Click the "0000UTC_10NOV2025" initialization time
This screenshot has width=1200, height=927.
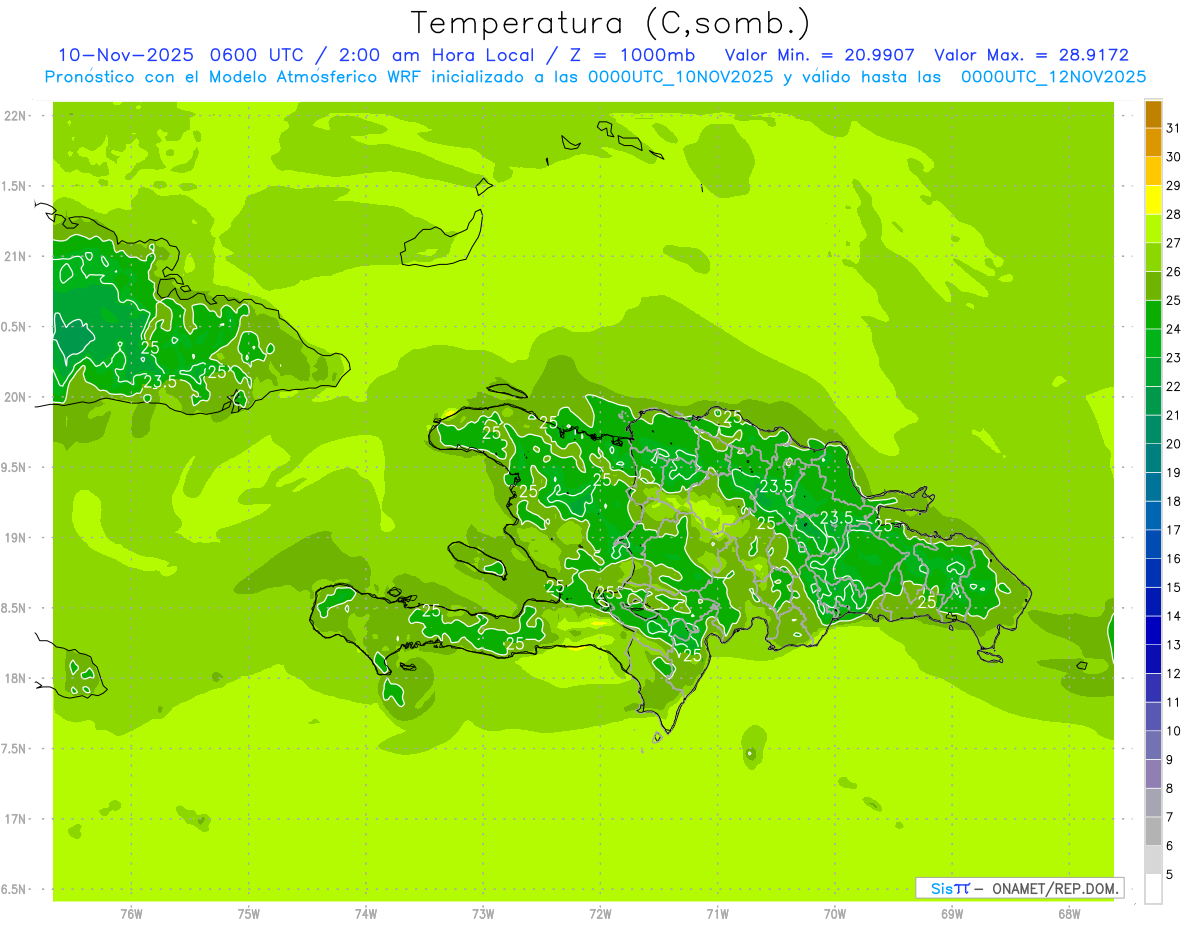click(681, 76)
